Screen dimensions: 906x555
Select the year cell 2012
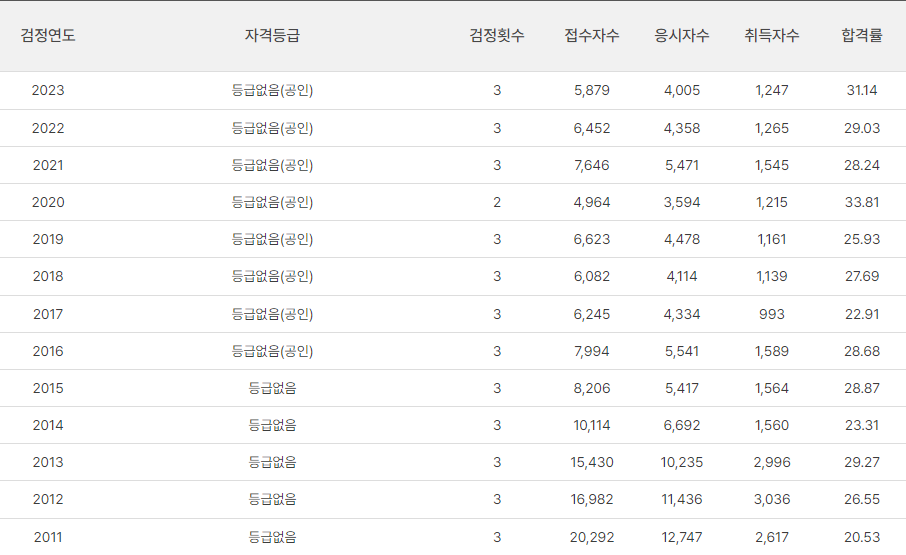48,499
